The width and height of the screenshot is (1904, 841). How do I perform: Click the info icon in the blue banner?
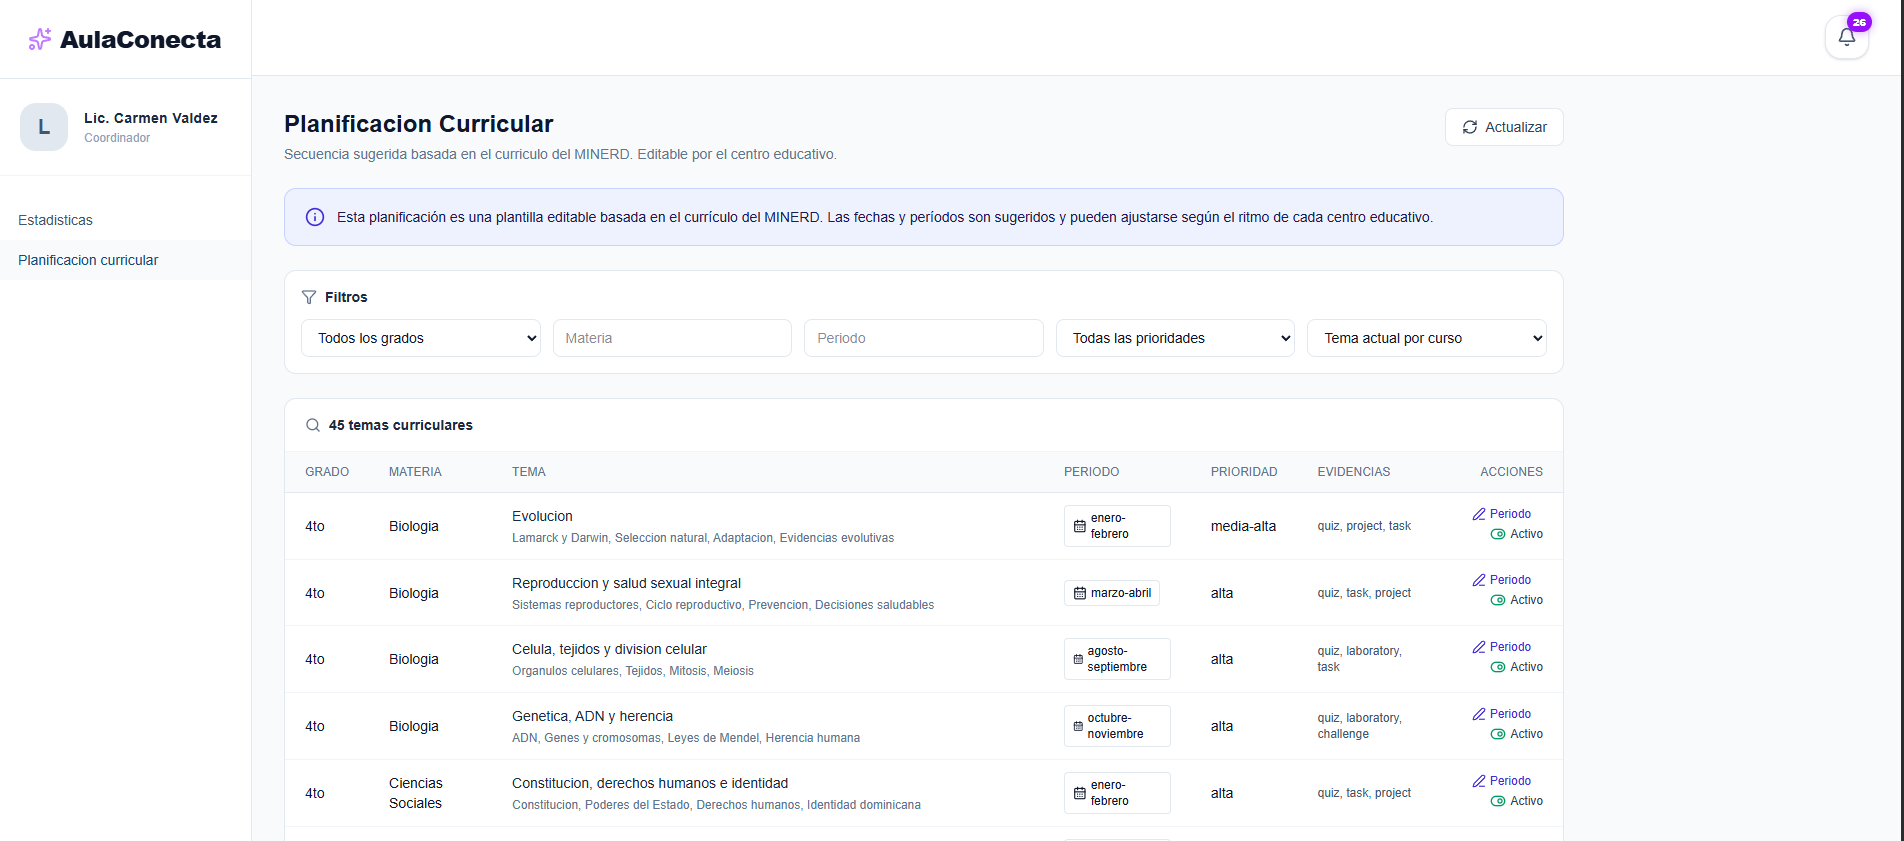[x=315, y=217]
